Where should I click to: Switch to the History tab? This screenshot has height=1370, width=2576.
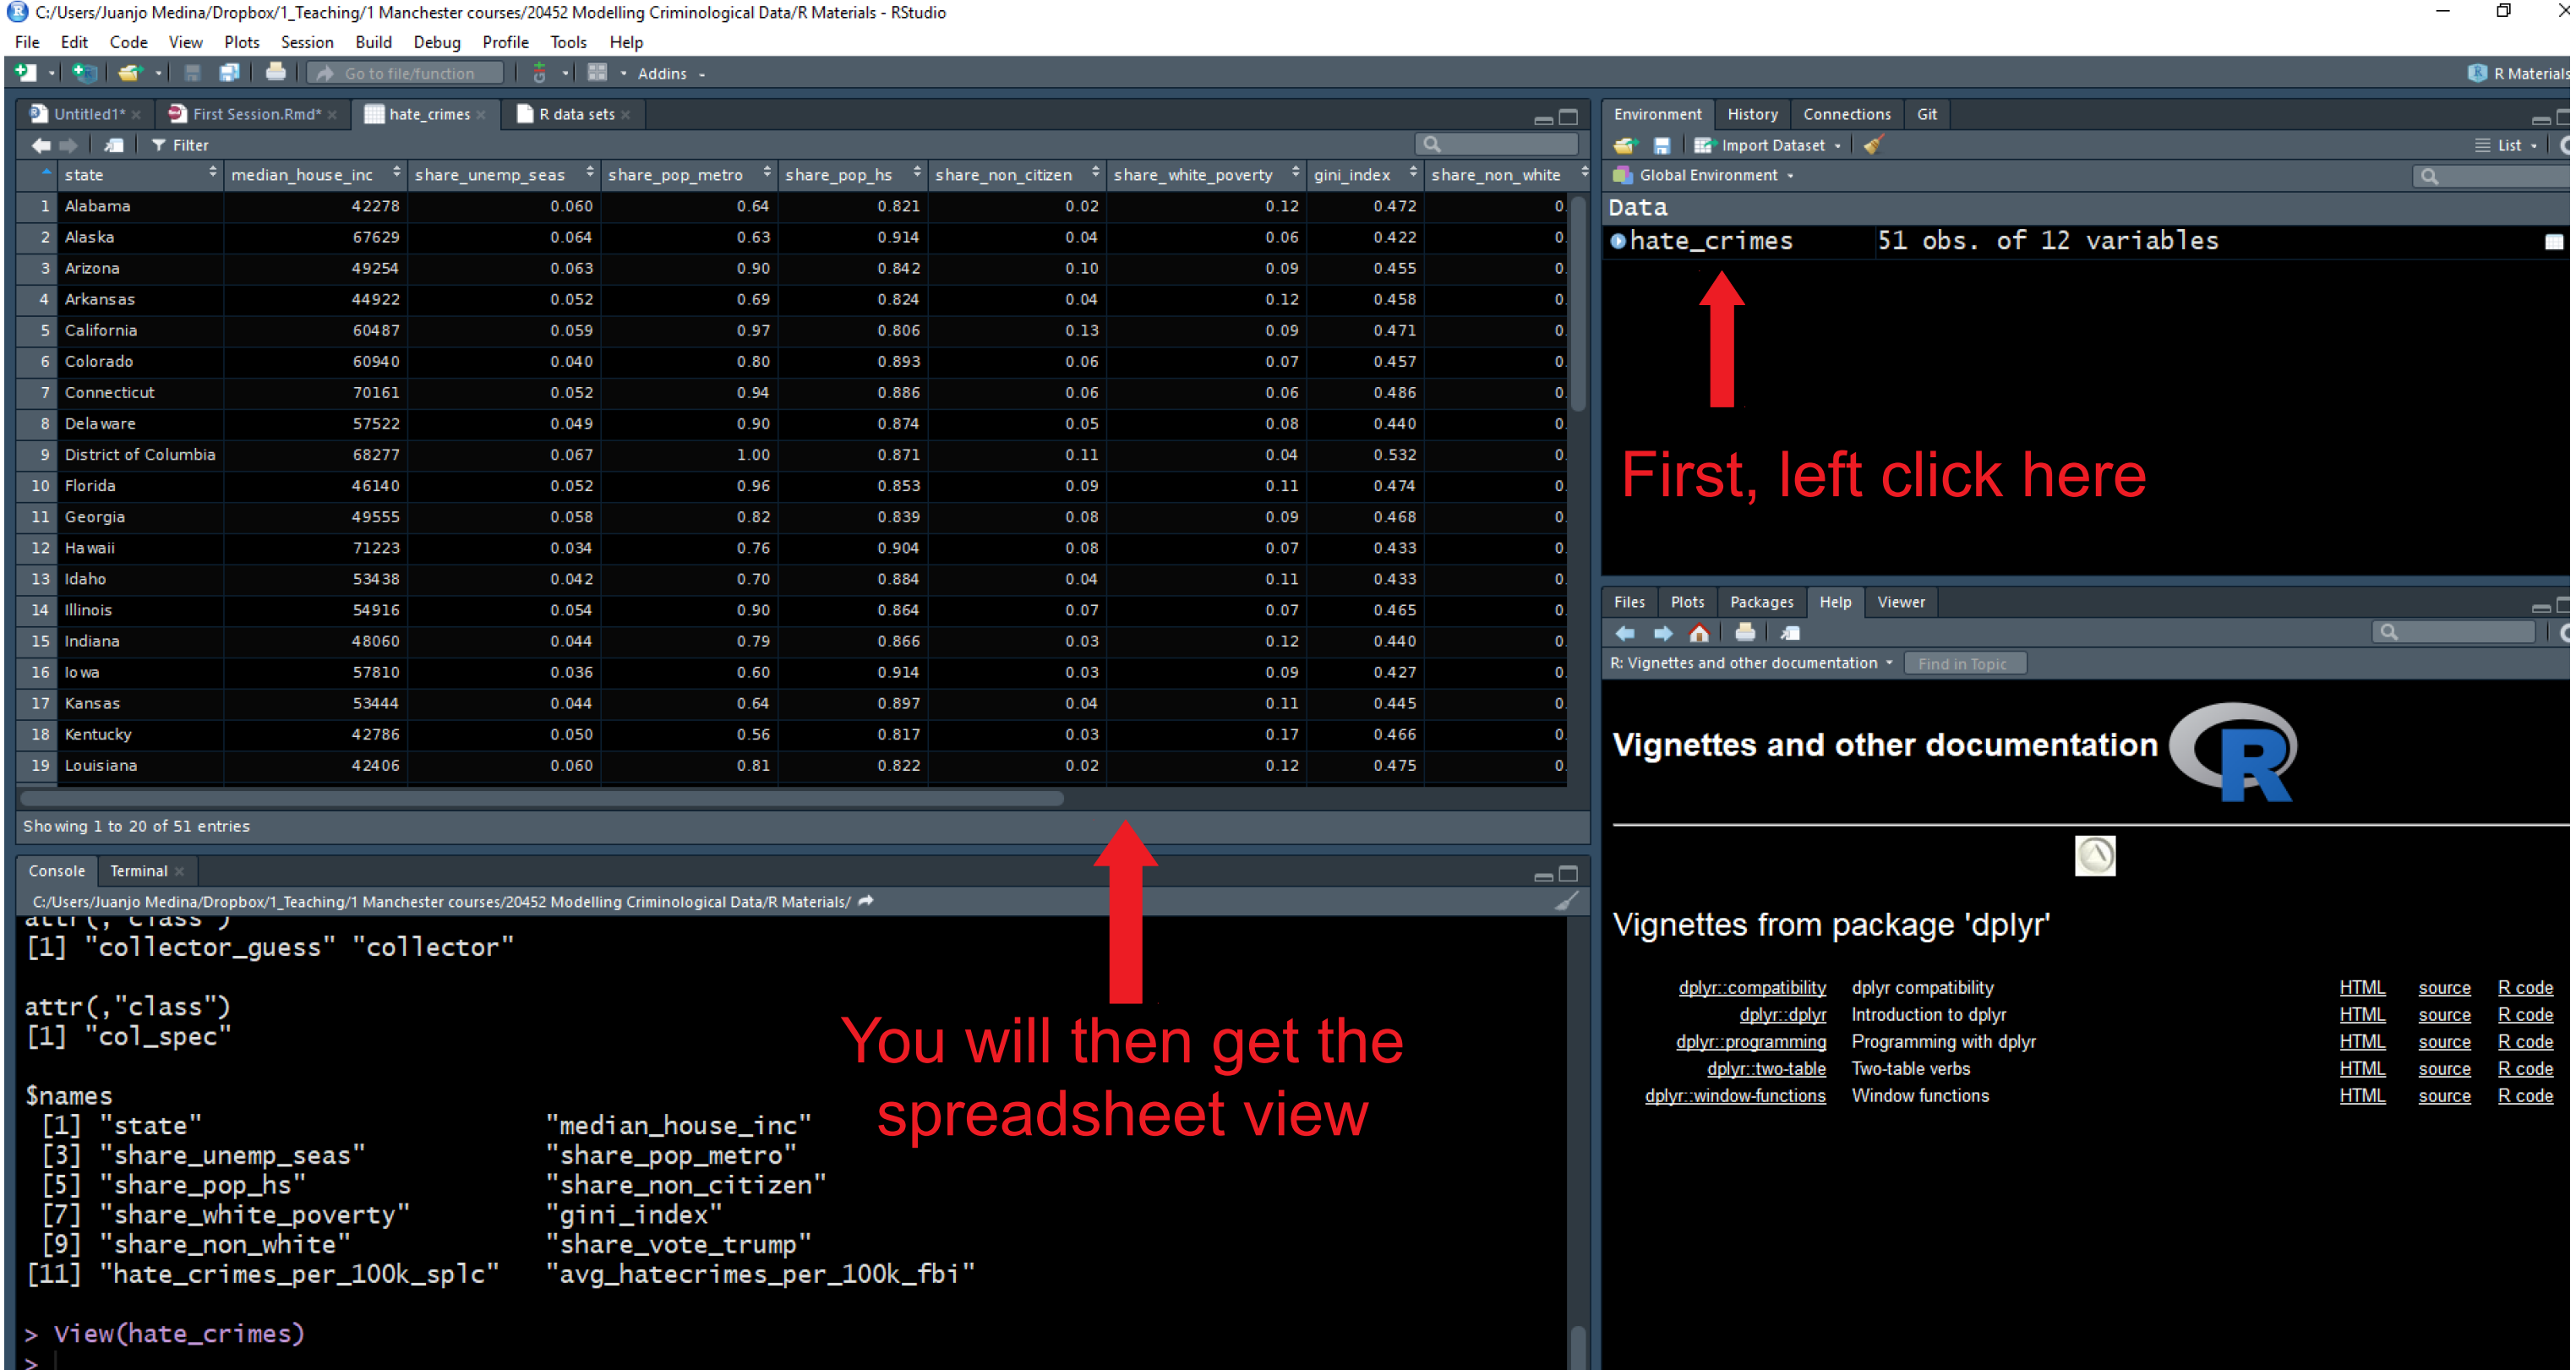coord(1752,114)
